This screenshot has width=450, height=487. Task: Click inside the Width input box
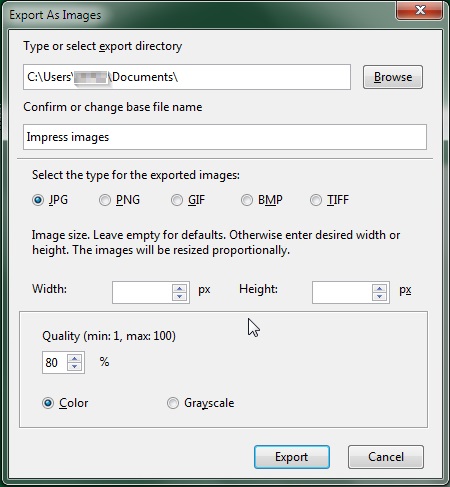(x=142, y=292)
